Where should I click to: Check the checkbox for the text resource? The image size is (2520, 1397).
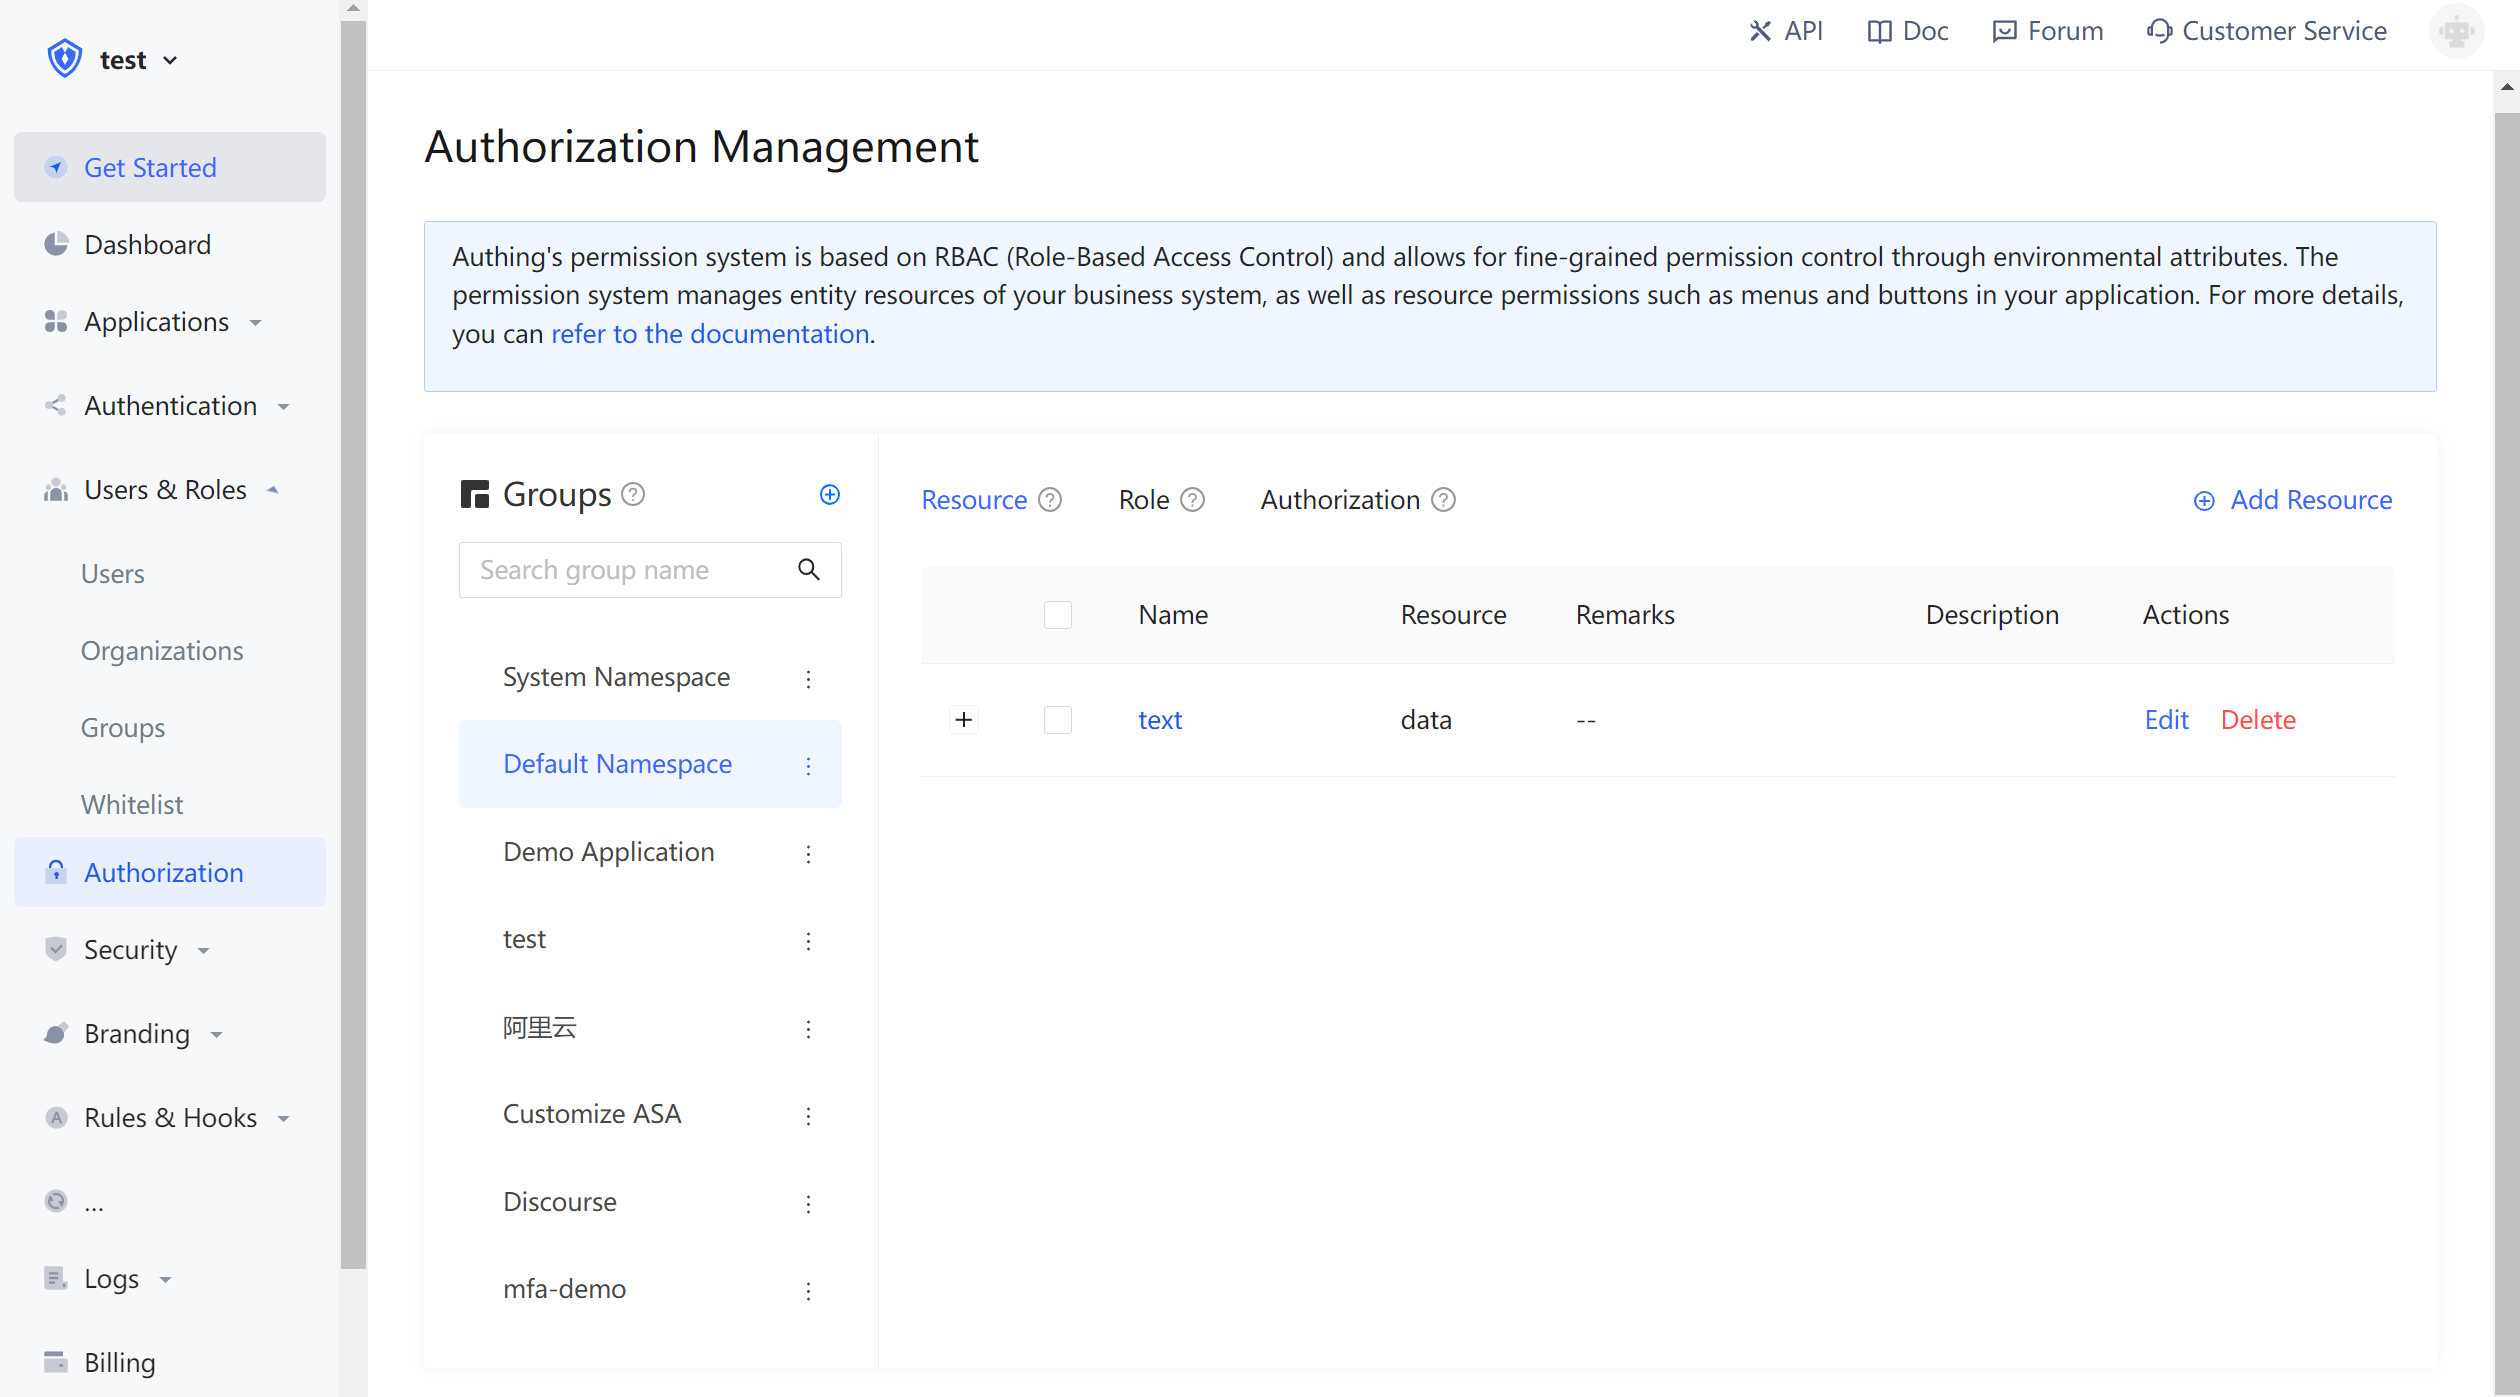[1057, 720]
